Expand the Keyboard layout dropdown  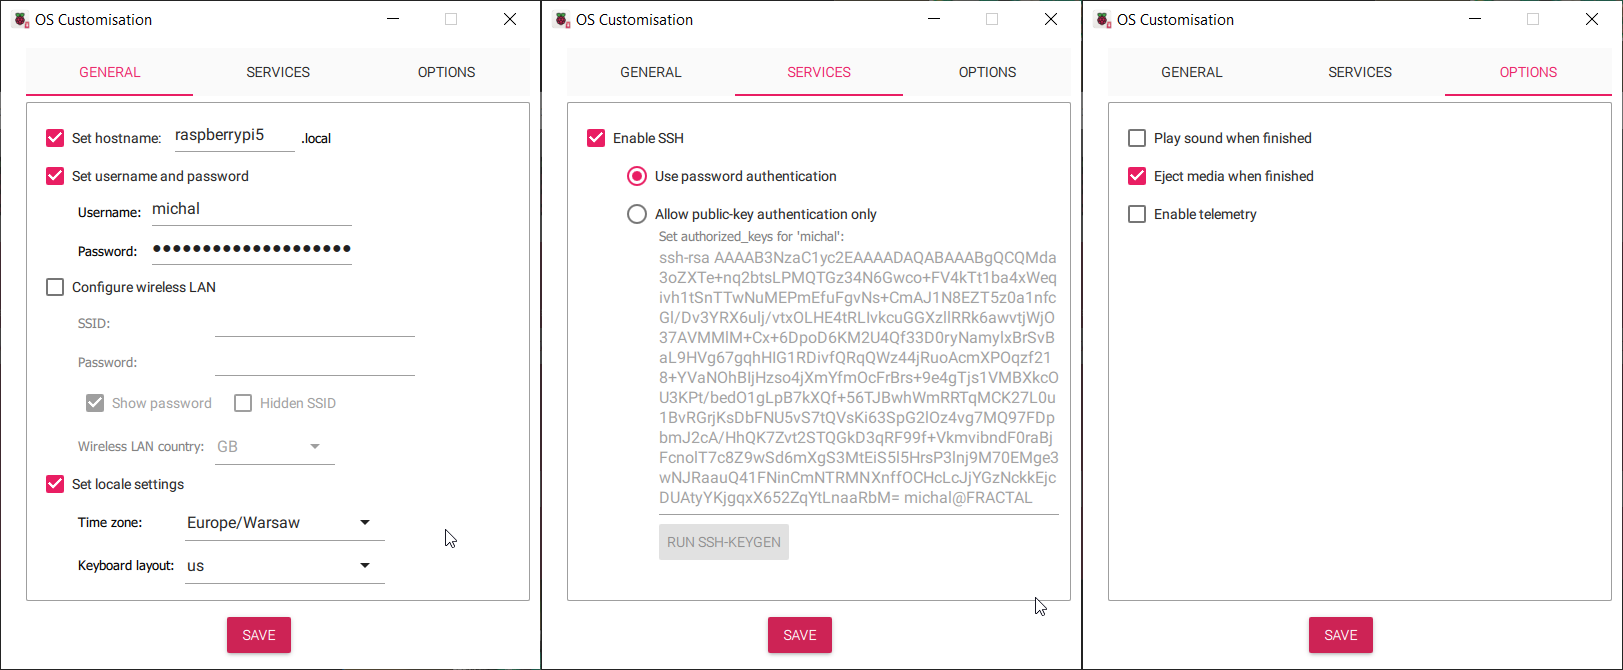click(284, 566)
